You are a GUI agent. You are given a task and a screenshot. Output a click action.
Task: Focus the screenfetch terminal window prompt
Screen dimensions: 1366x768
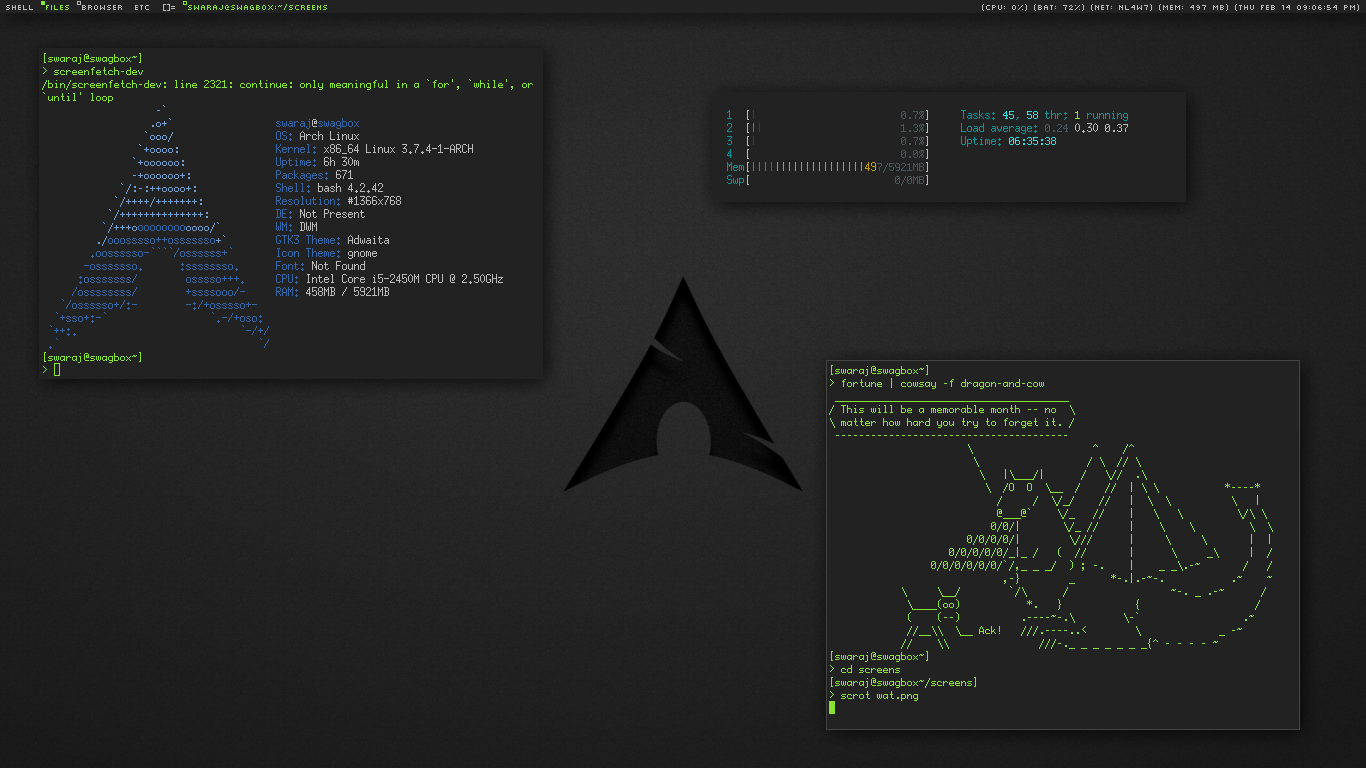[58, 370]
